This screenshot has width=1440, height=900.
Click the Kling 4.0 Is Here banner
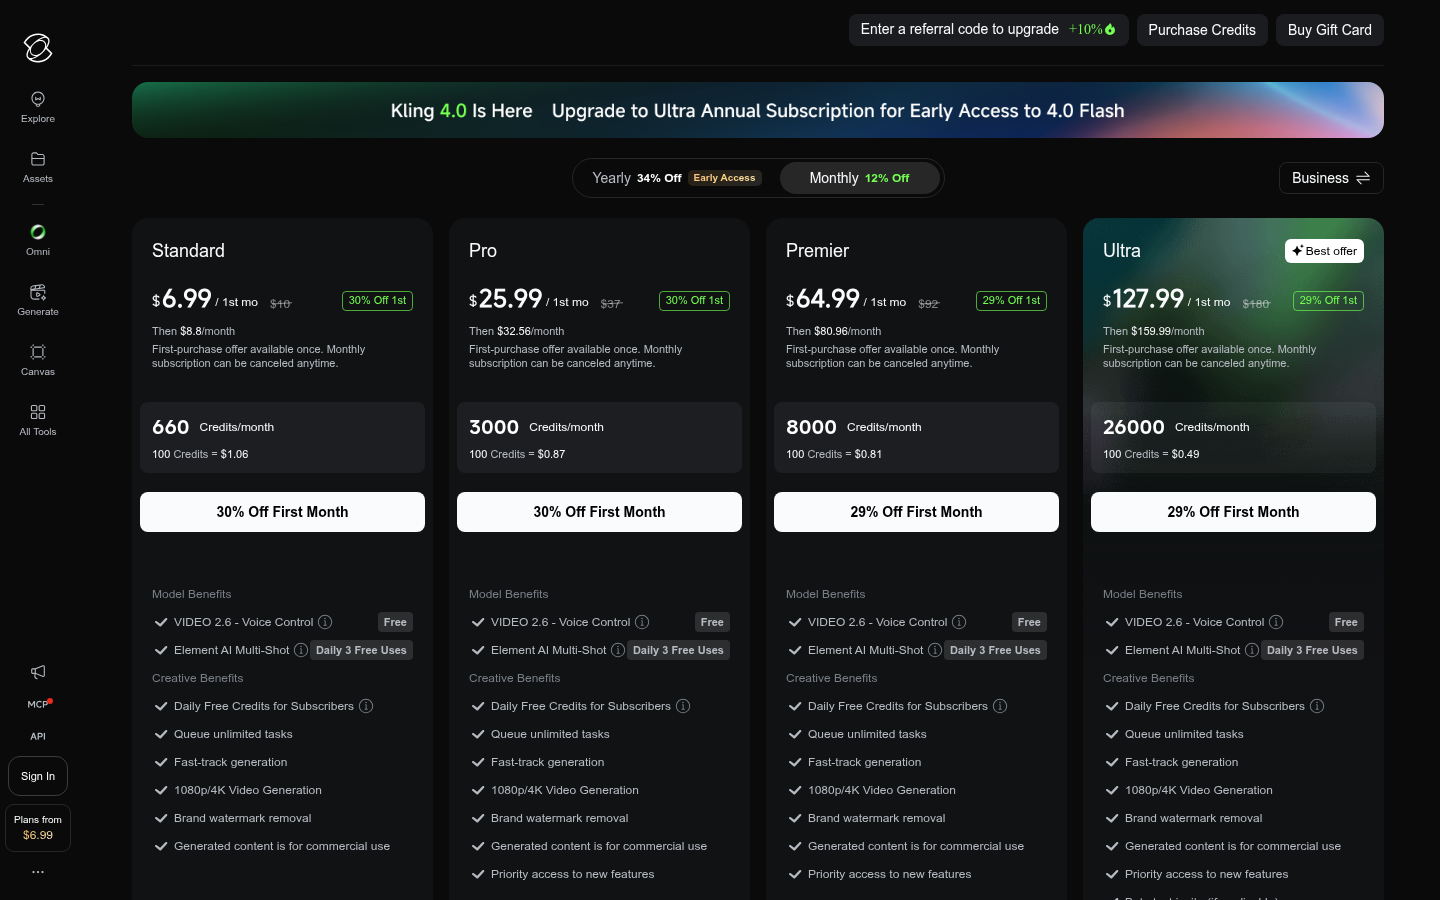pos(758,110)
